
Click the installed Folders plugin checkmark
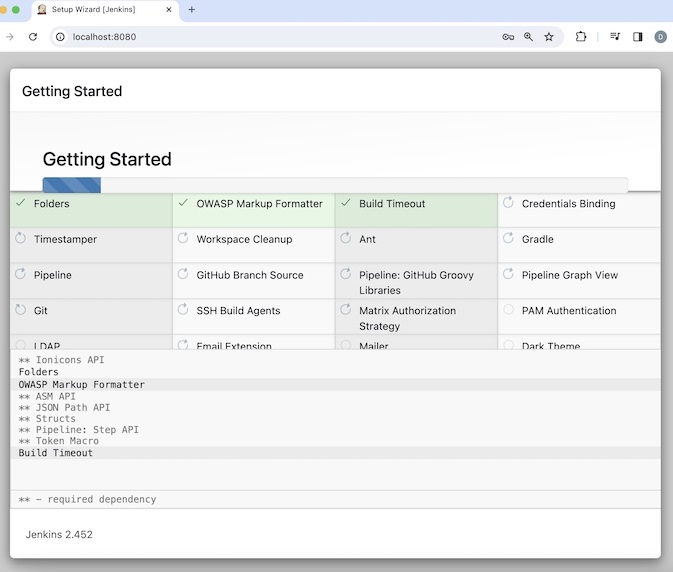coord(20,203)
